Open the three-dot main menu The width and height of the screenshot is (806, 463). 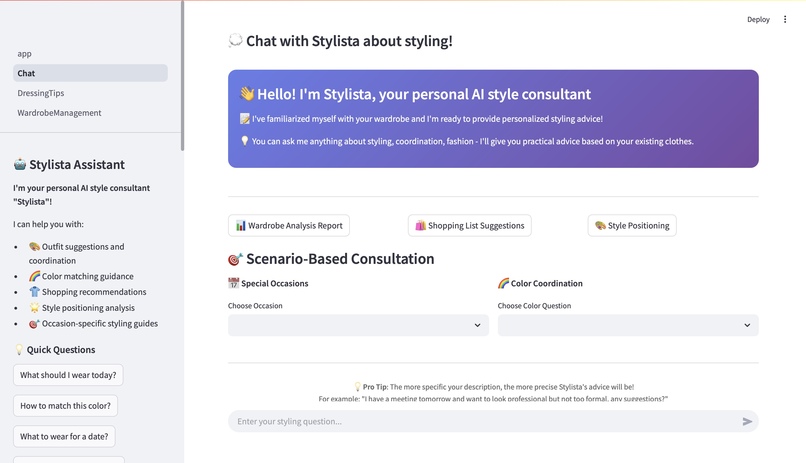coord(785,19)
